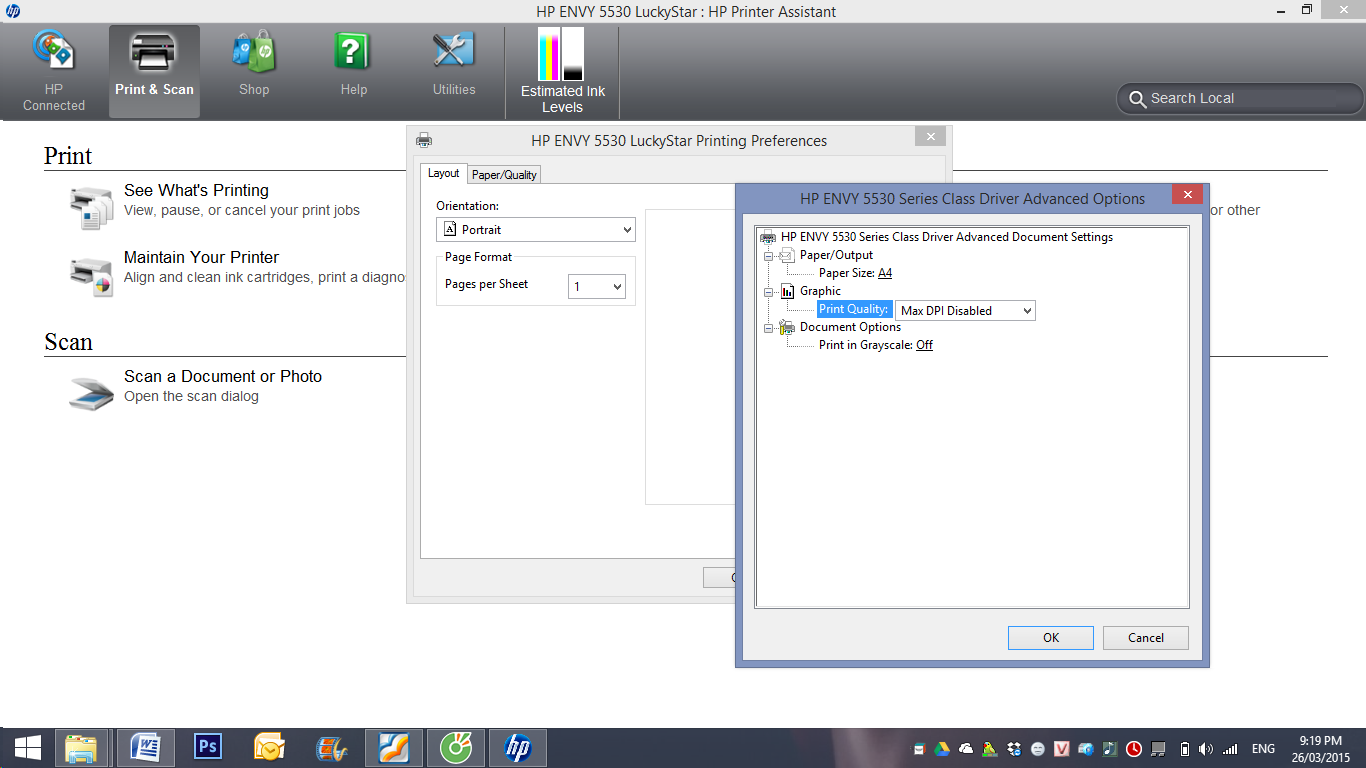Viewport: 1366px width, 768px height.
Task: Close the Printing Preferences window
Action: 930,137
